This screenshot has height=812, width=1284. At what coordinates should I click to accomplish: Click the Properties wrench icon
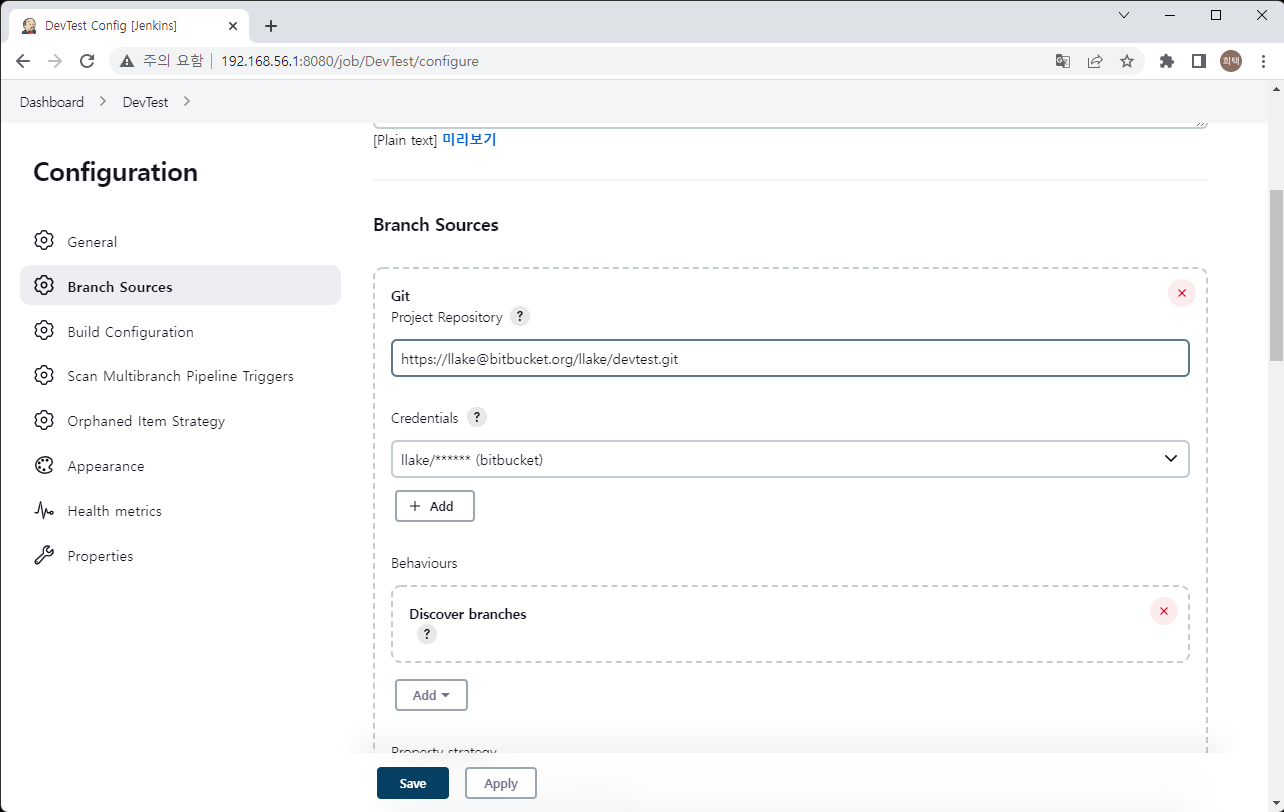[x=43, y=556]
